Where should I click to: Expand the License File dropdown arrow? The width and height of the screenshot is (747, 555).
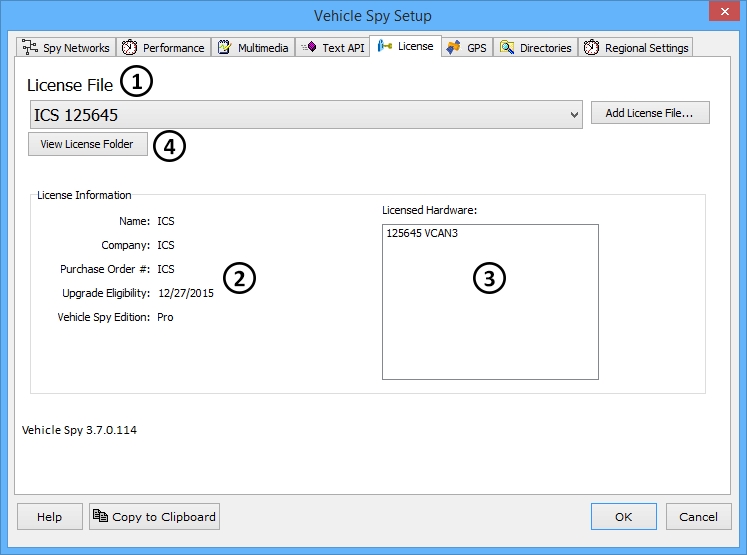pos(574,115)
